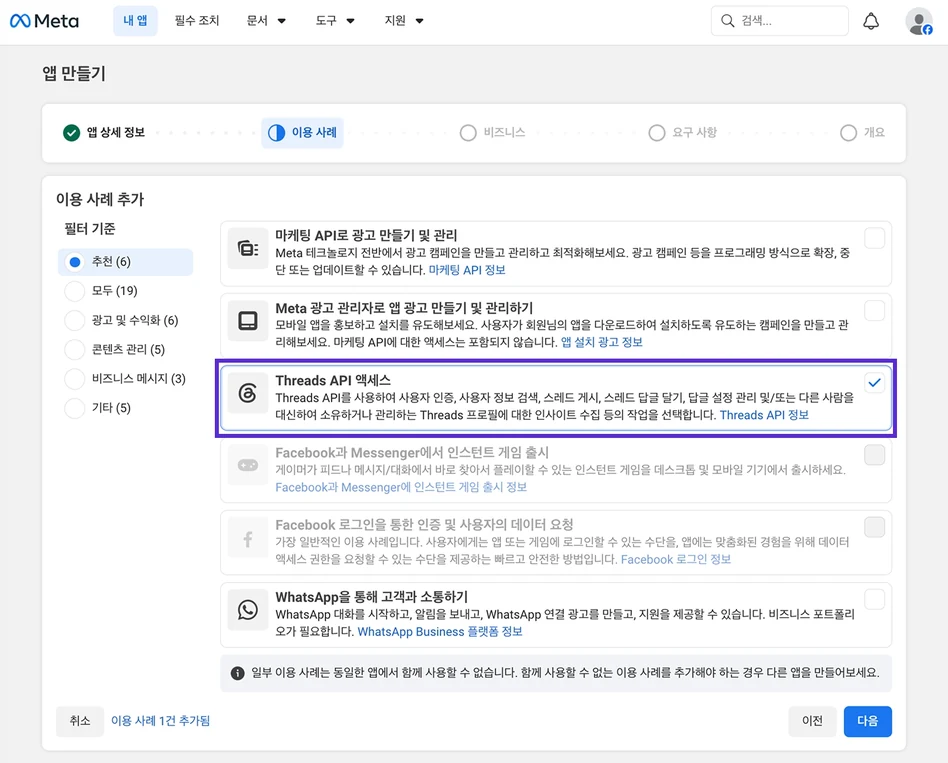
Task: Expand the 문서 dropdown menu
Action: tap(265, 21)
